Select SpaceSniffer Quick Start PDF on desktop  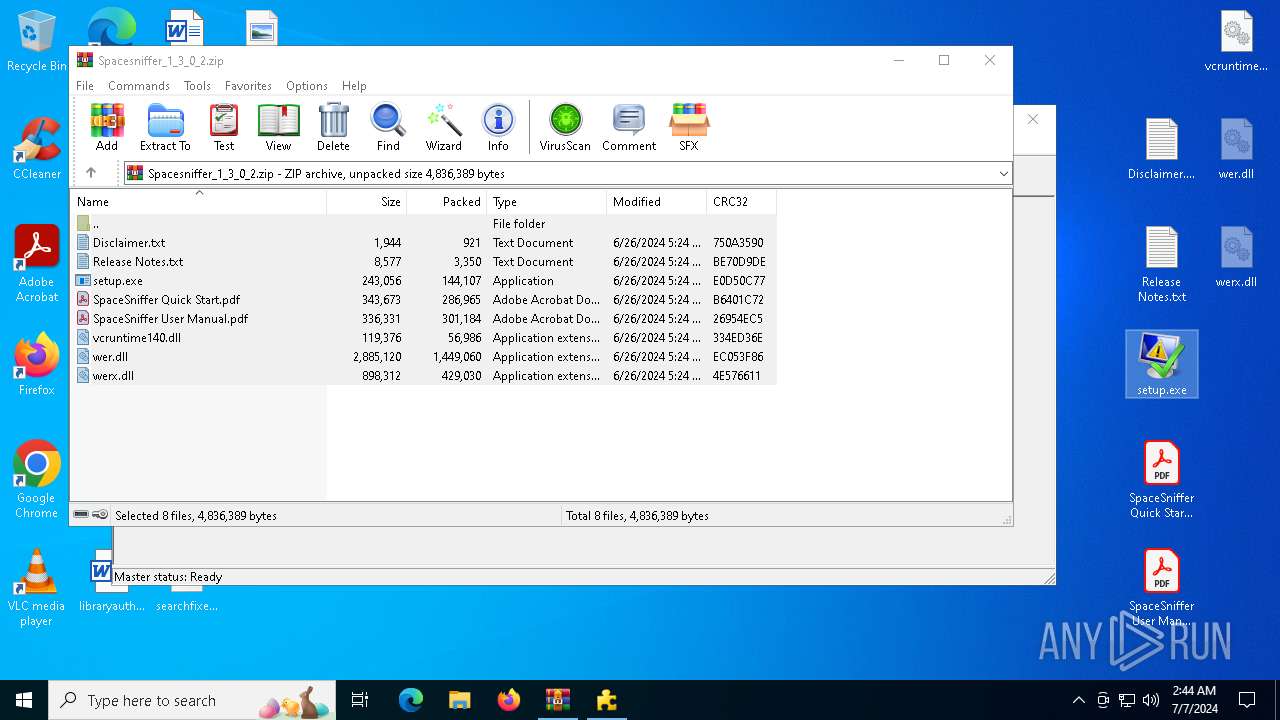tap(1161, 480)
